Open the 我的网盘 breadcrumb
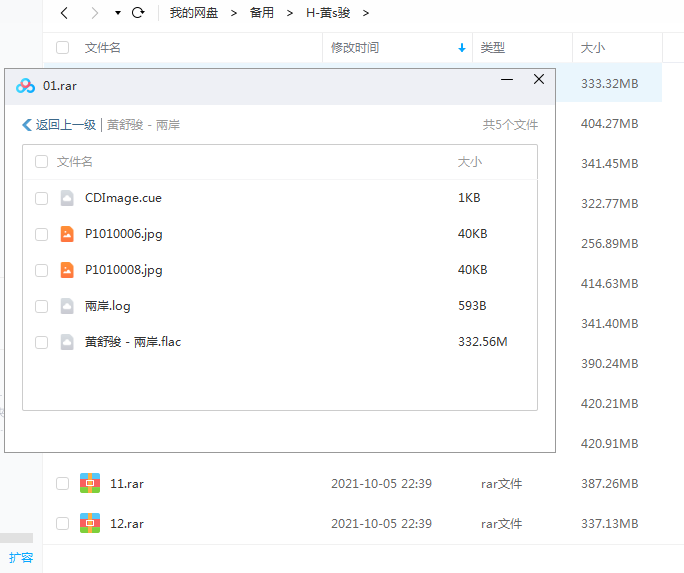 pyautogui.click(x=194, y=13)
